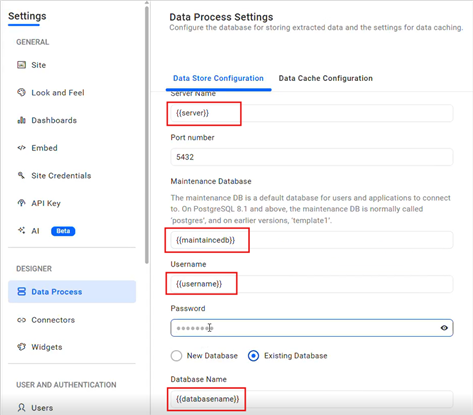The image size is (473, 415).
Task: Click the Dashboards bar chart icon
Action: pyautogui.click(x=21, y=120)
